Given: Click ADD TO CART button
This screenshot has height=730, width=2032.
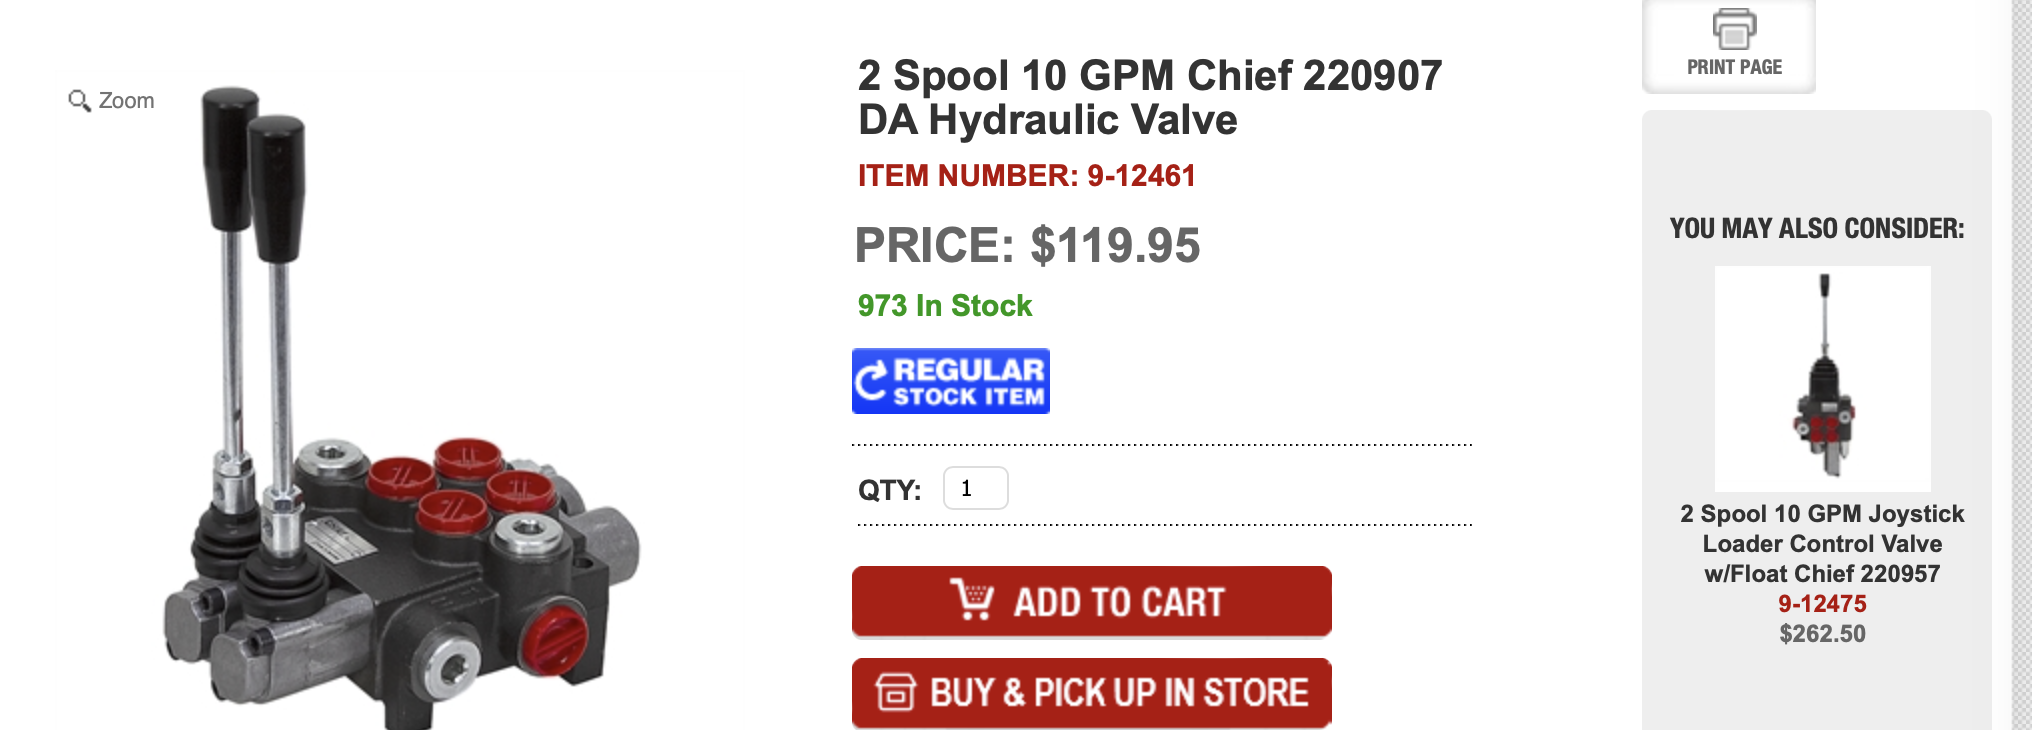Looking at the screenshot, I should click(1091, 601).
